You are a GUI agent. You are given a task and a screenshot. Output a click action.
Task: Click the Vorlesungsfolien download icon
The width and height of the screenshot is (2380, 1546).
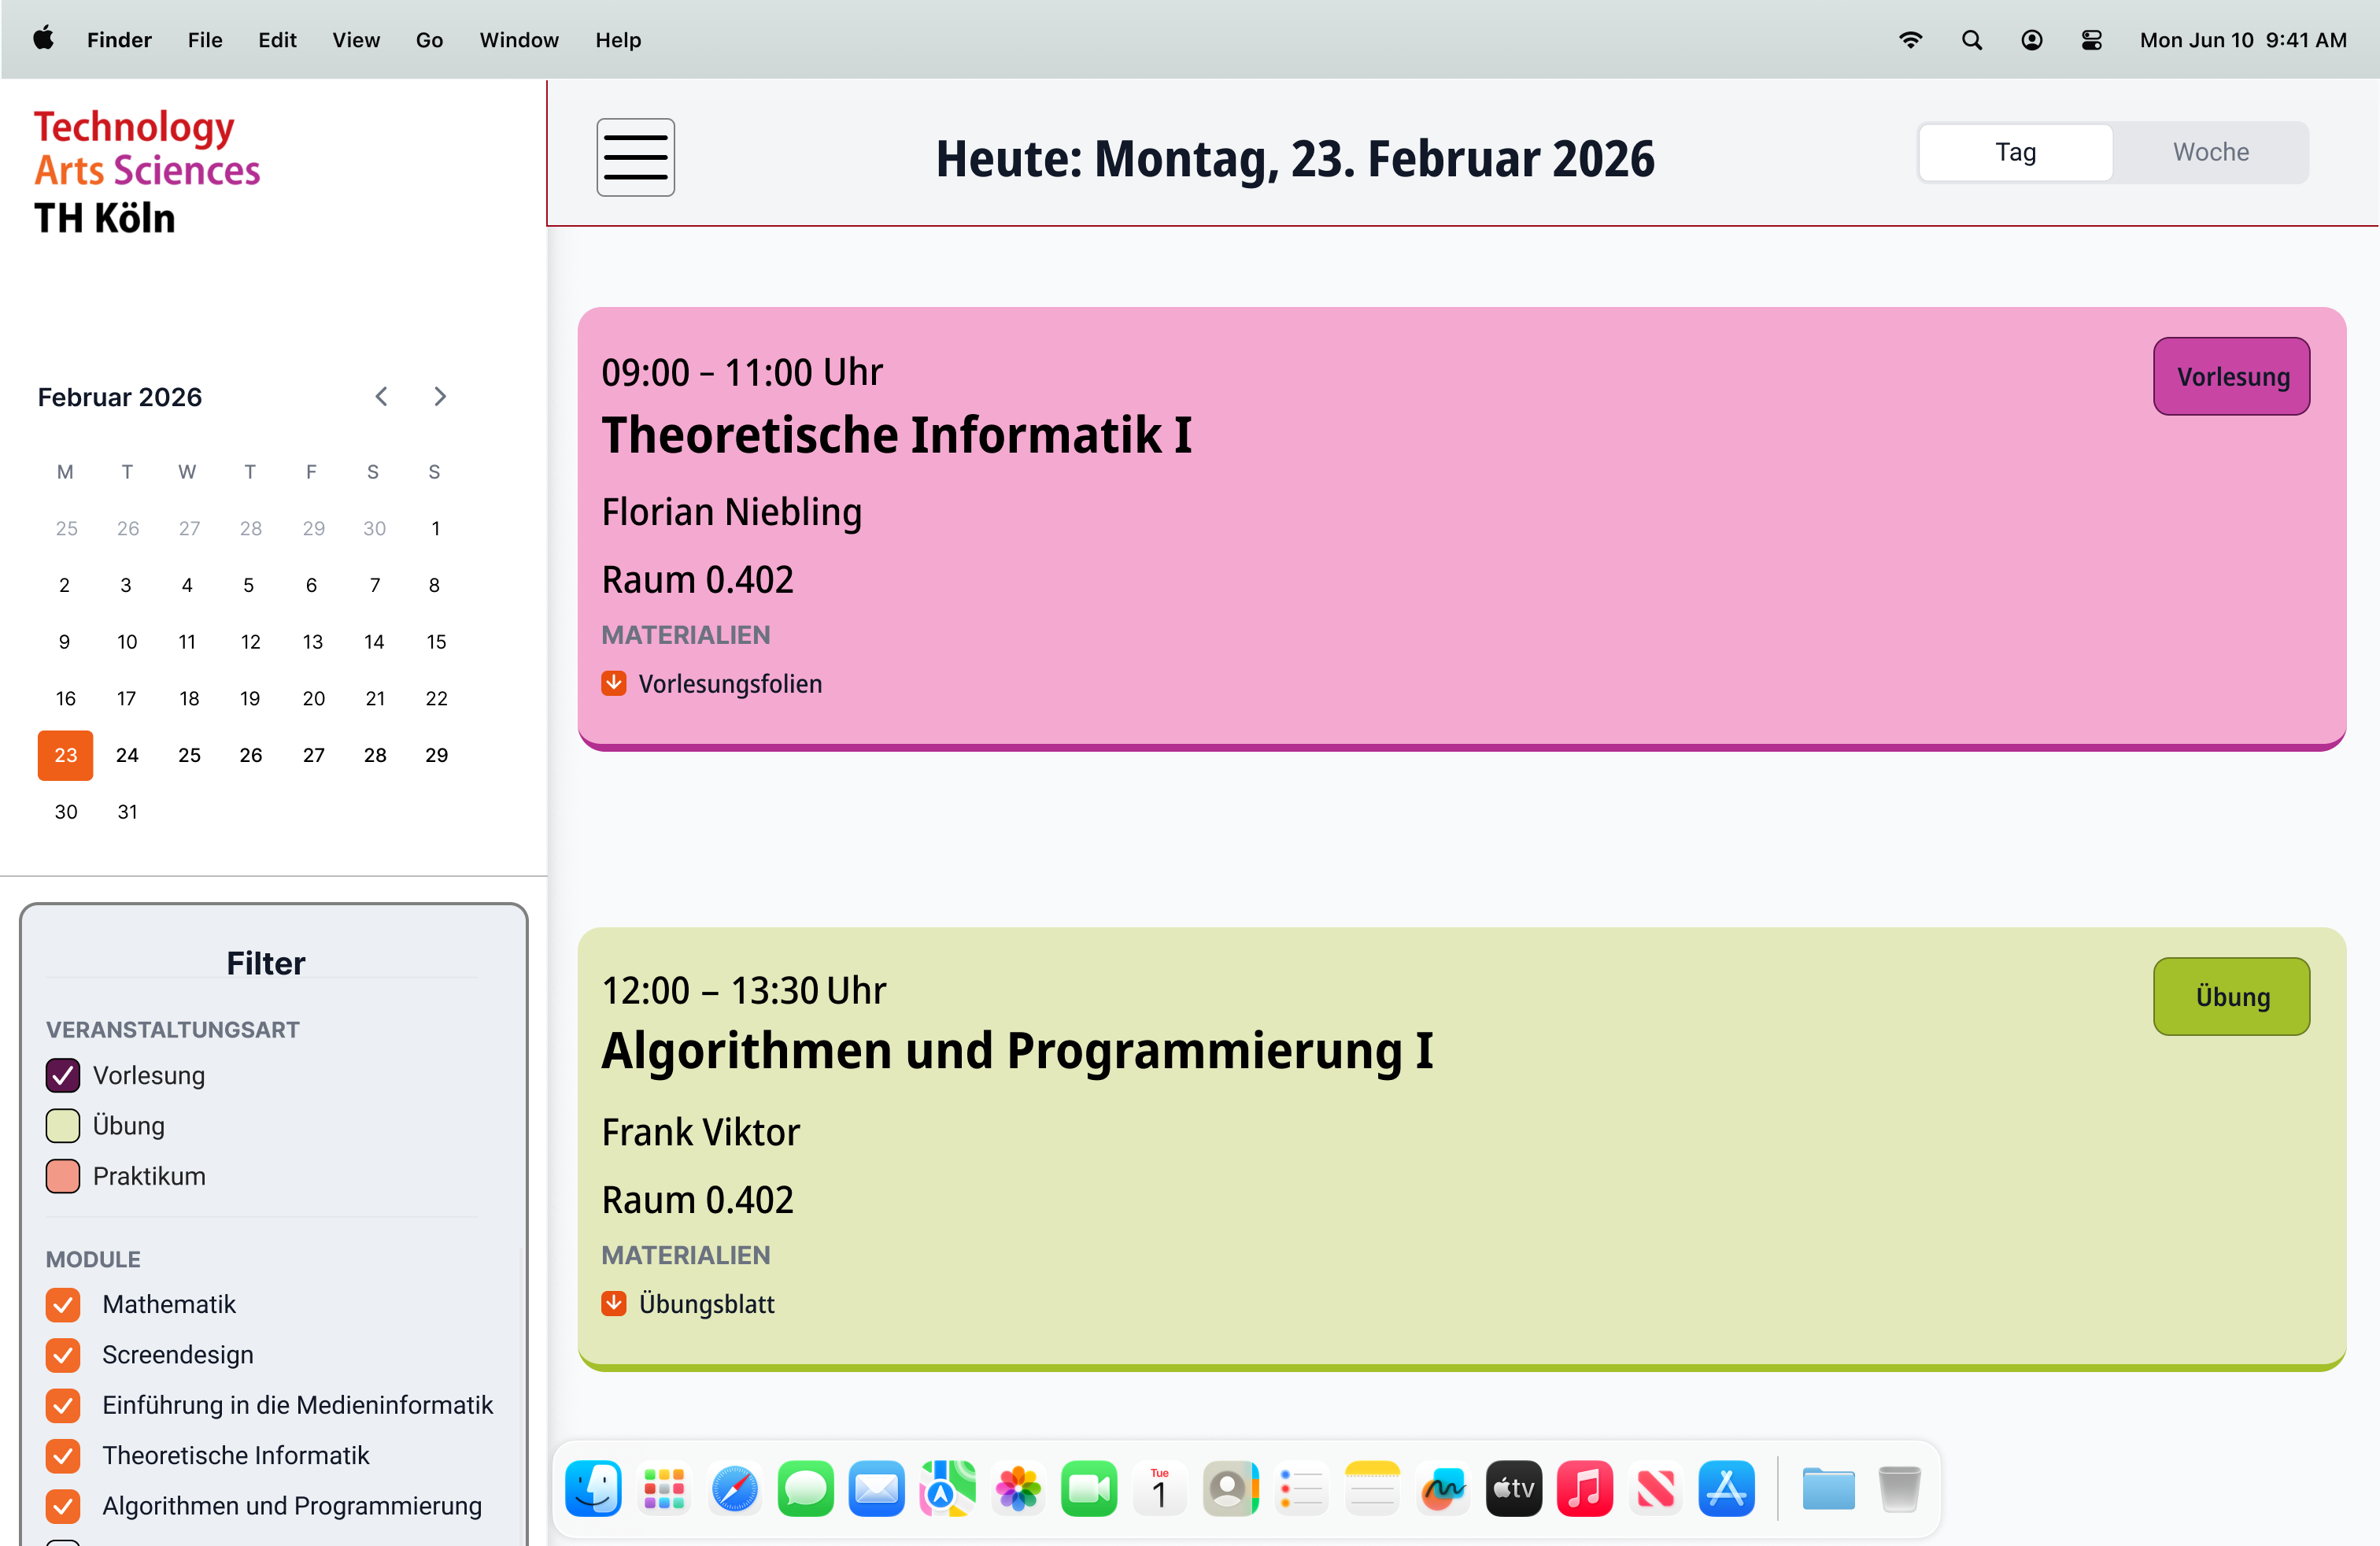(x=613, y=683)
